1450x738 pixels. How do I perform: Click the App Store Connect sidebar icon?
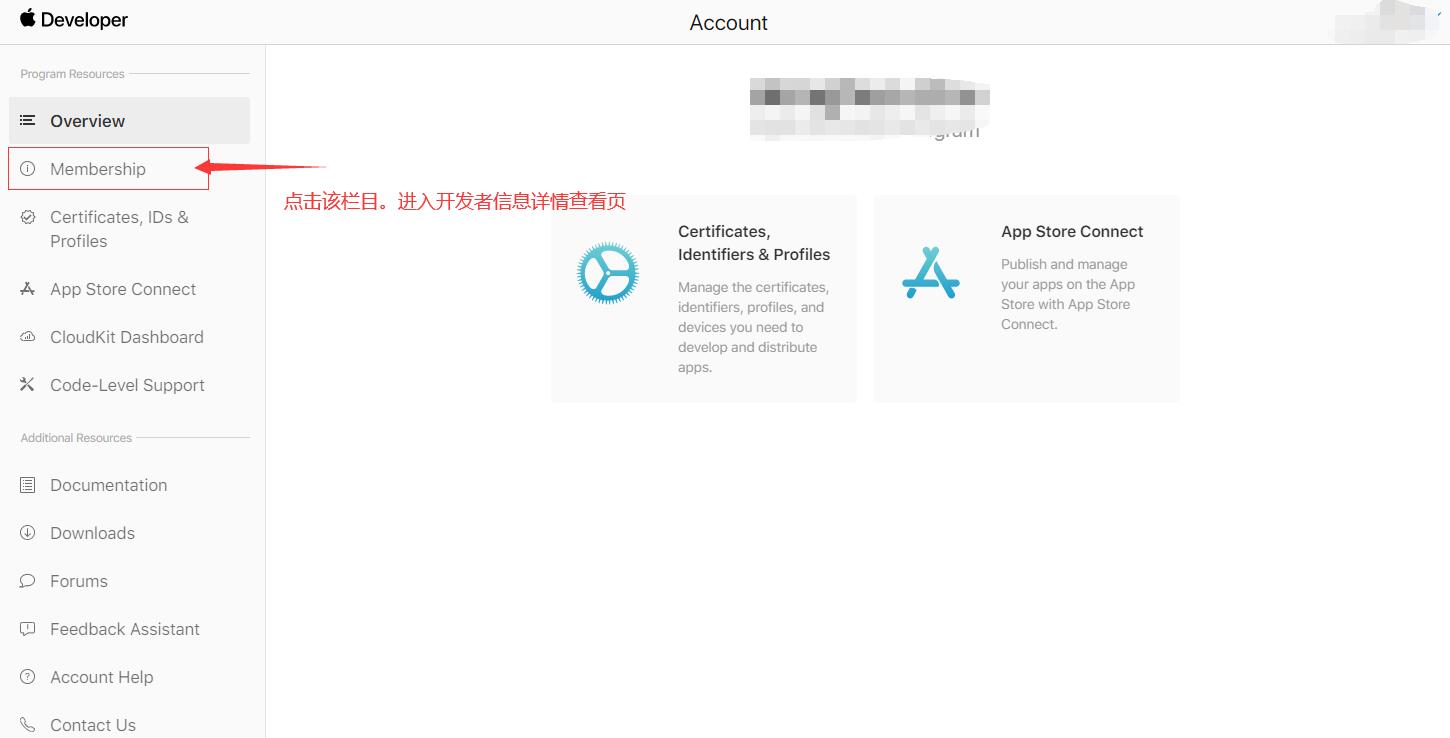[x=28, y=289]
